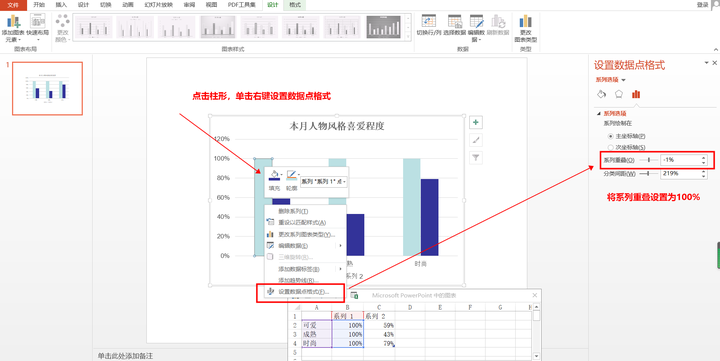This screenshot has height=361, width=720.
Task: Click the 添加图表元素 ribbon icon
Action: 14,28
